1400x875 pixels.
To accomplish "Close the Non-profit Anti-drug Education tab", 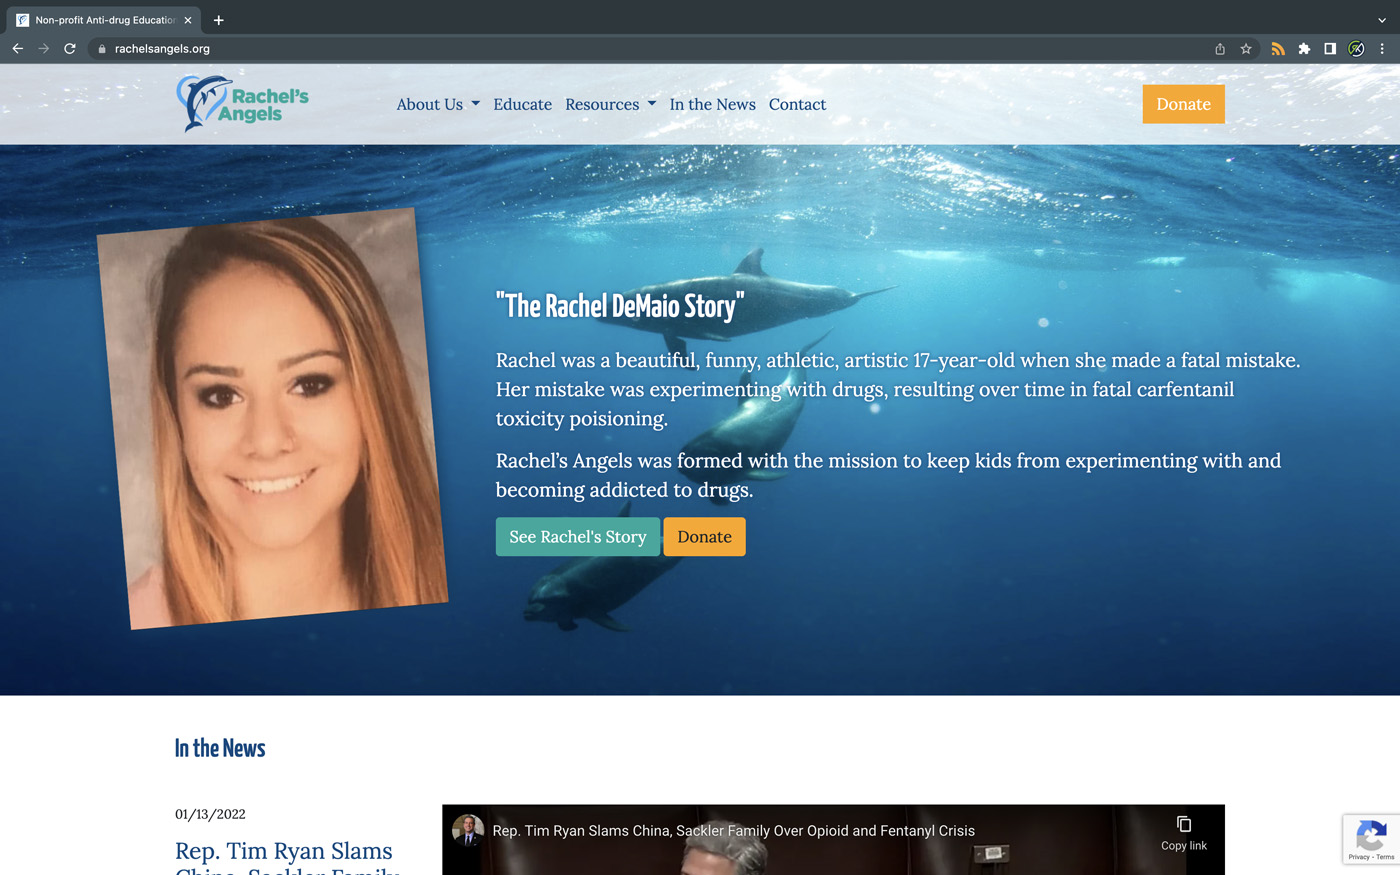I will click(x=188, y=20).
